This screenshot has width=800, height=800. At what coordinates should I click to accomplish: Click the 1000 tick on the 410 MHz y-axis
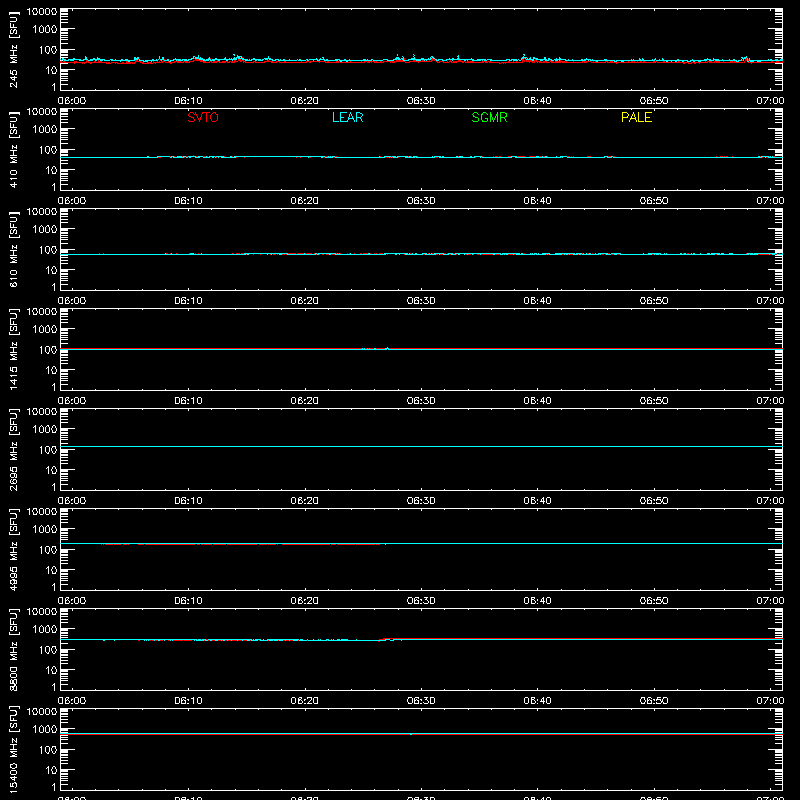(x=45, y=130)
